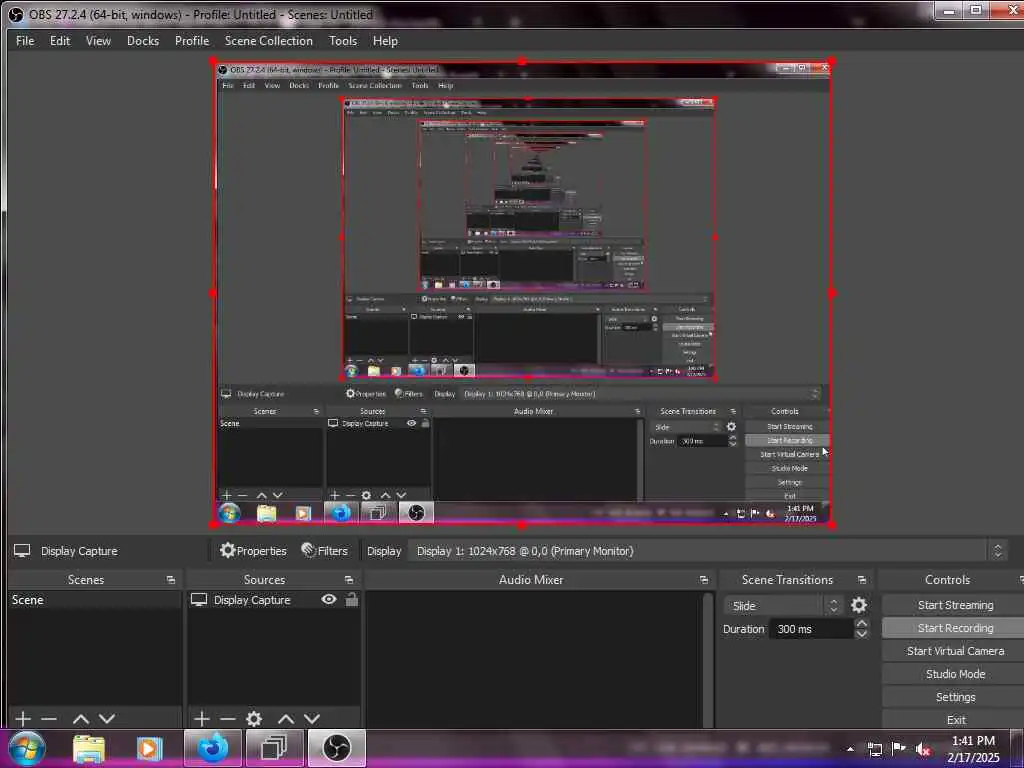Click the Properties gear button

tap(253, 551)
